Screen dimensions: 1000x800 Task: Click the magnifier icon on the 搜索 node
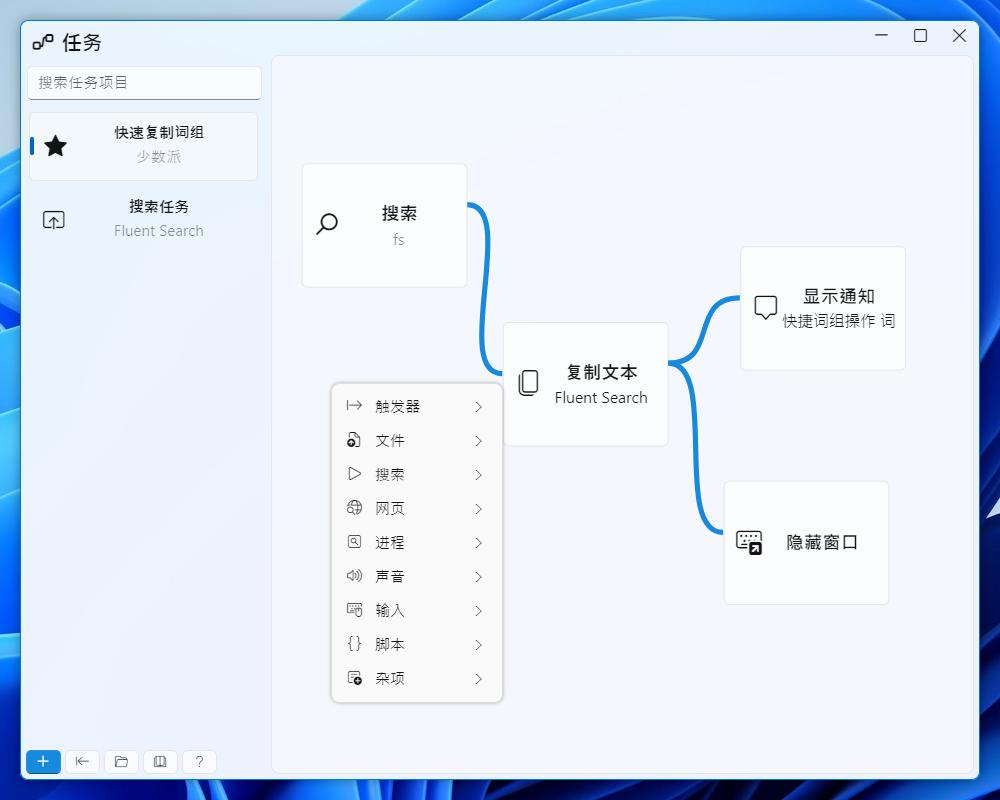tap(327, 224)
